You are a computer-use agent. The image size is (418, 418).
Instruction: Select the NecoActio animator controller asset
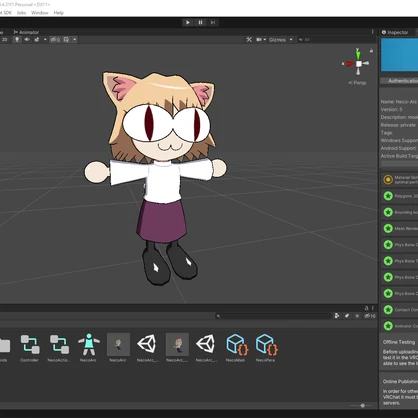coord(59,348)
